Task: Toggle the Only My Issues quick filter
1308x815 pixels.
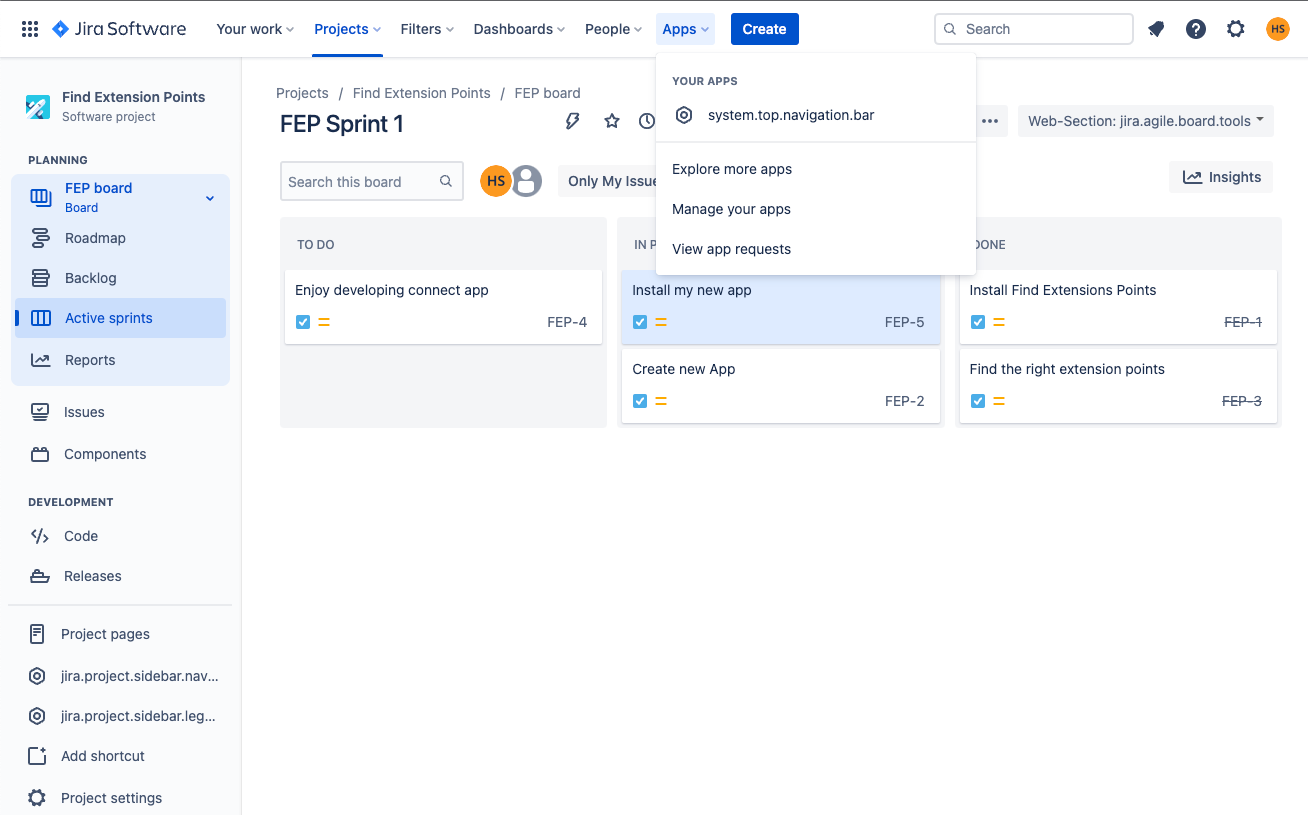Action: coord(608,181)
